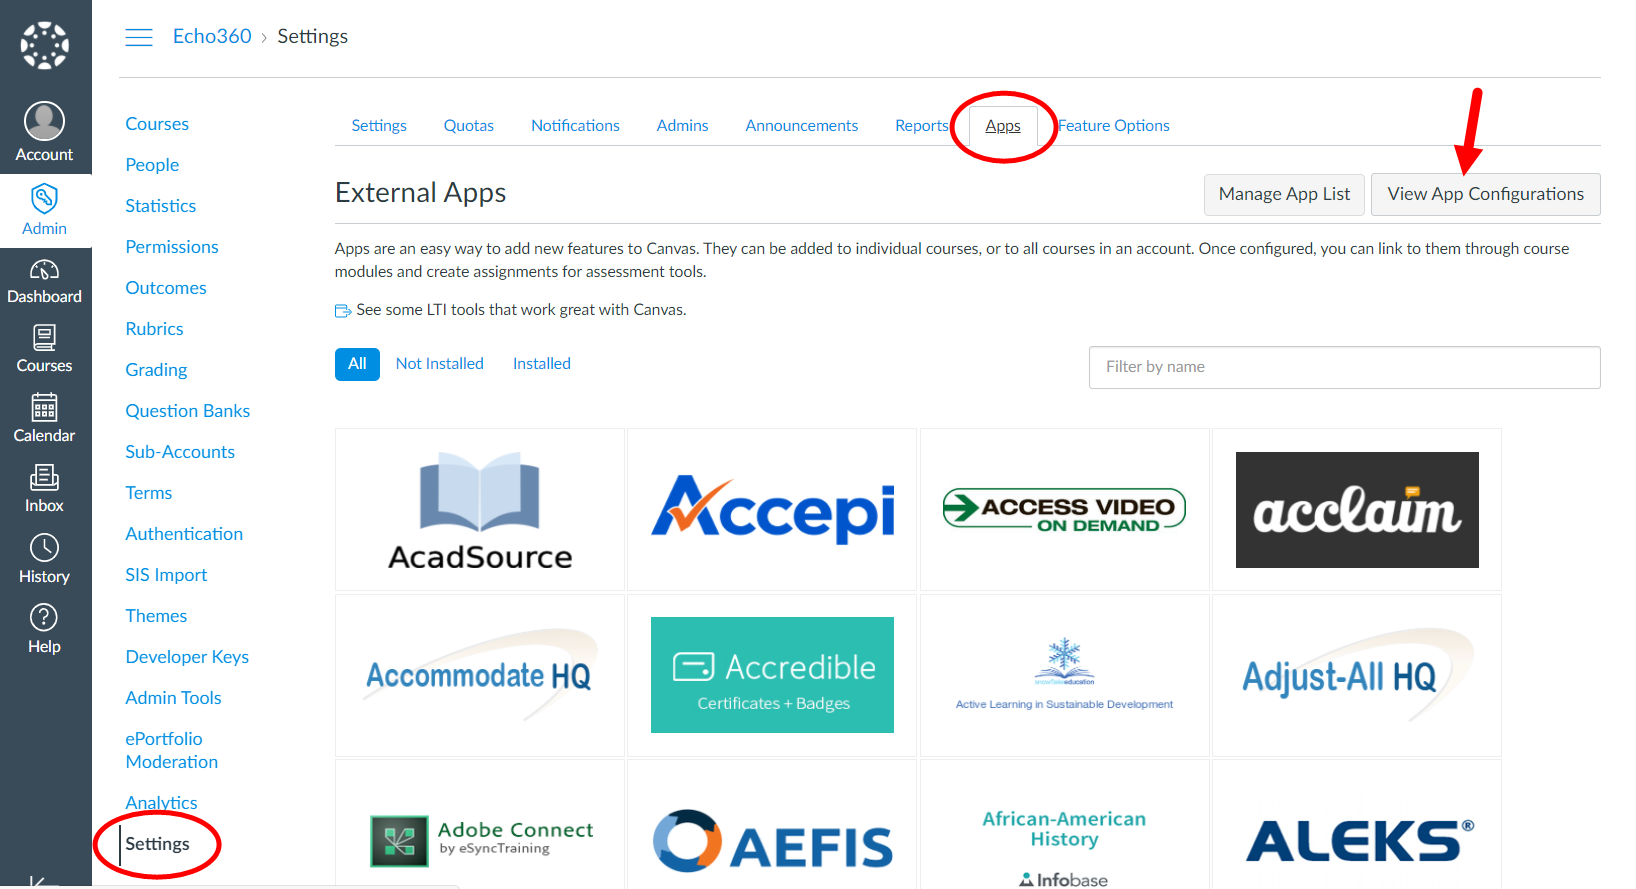This screenshot has height=889, width=1636.
Task: Open Themes in the account menu
Action: point(156,616)
